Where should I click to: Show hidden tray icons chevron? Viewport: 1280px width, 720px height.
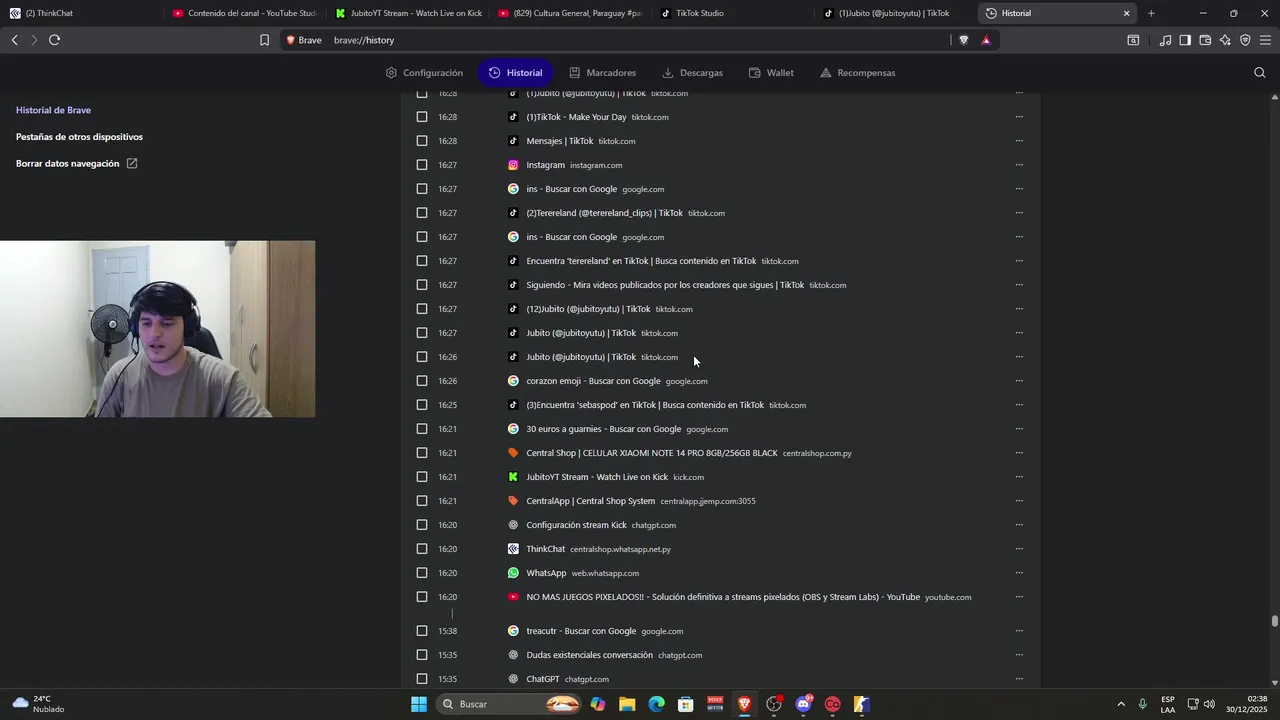click(1120, 704)
